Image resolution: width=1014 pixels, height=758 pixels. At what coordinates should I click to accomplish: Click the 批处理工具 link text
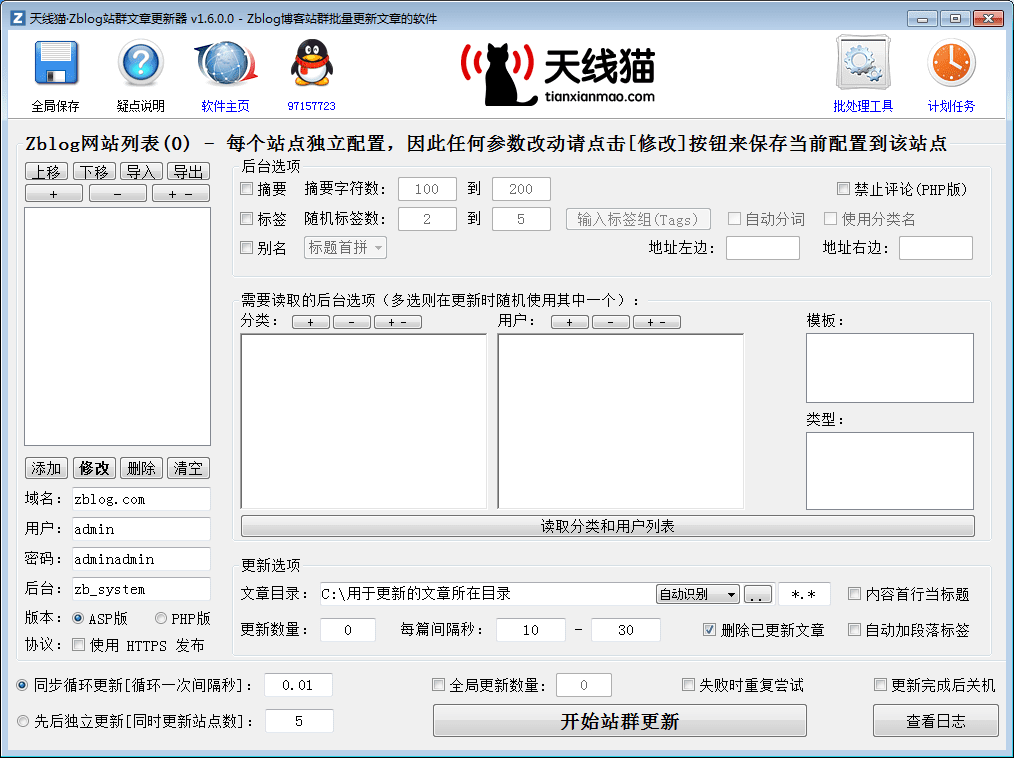click(x=863, y=106)
